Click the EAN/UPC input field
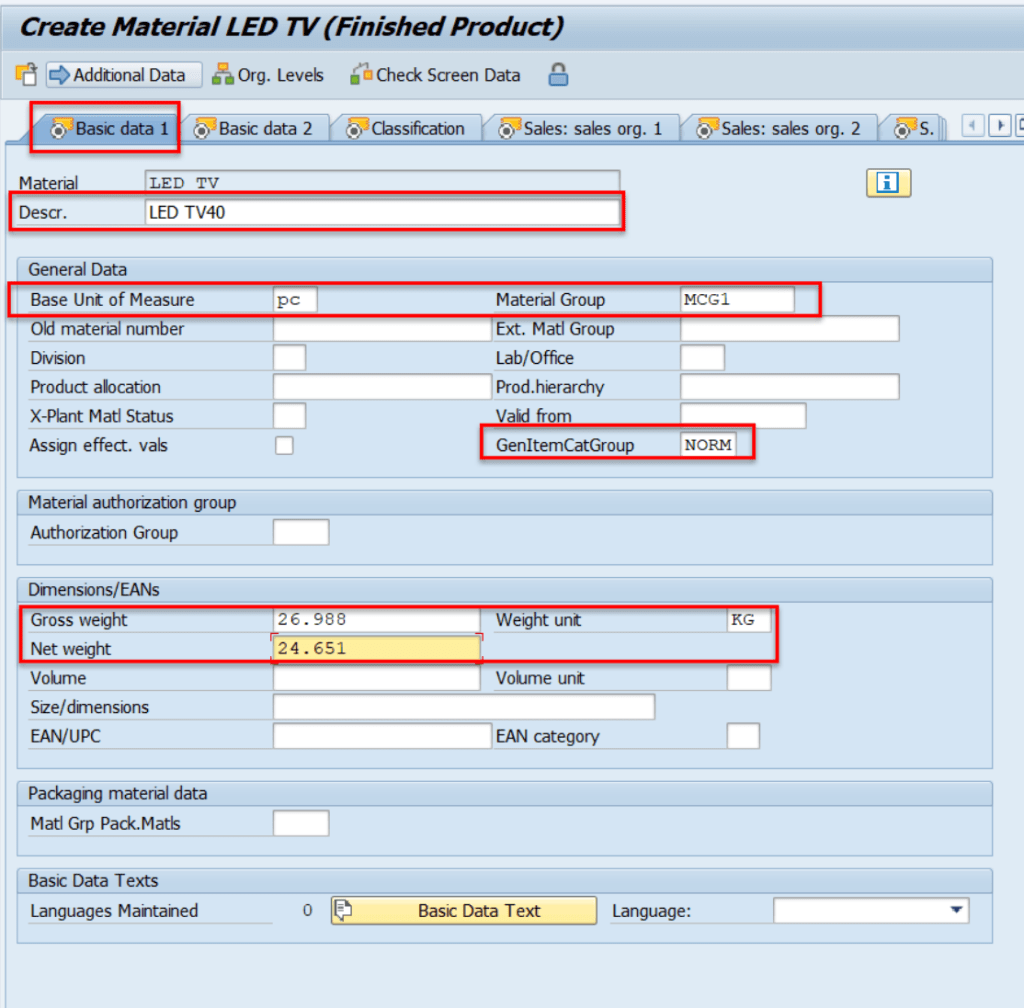The width and height of the screenshot is (1024, 1008). [382, 737]
